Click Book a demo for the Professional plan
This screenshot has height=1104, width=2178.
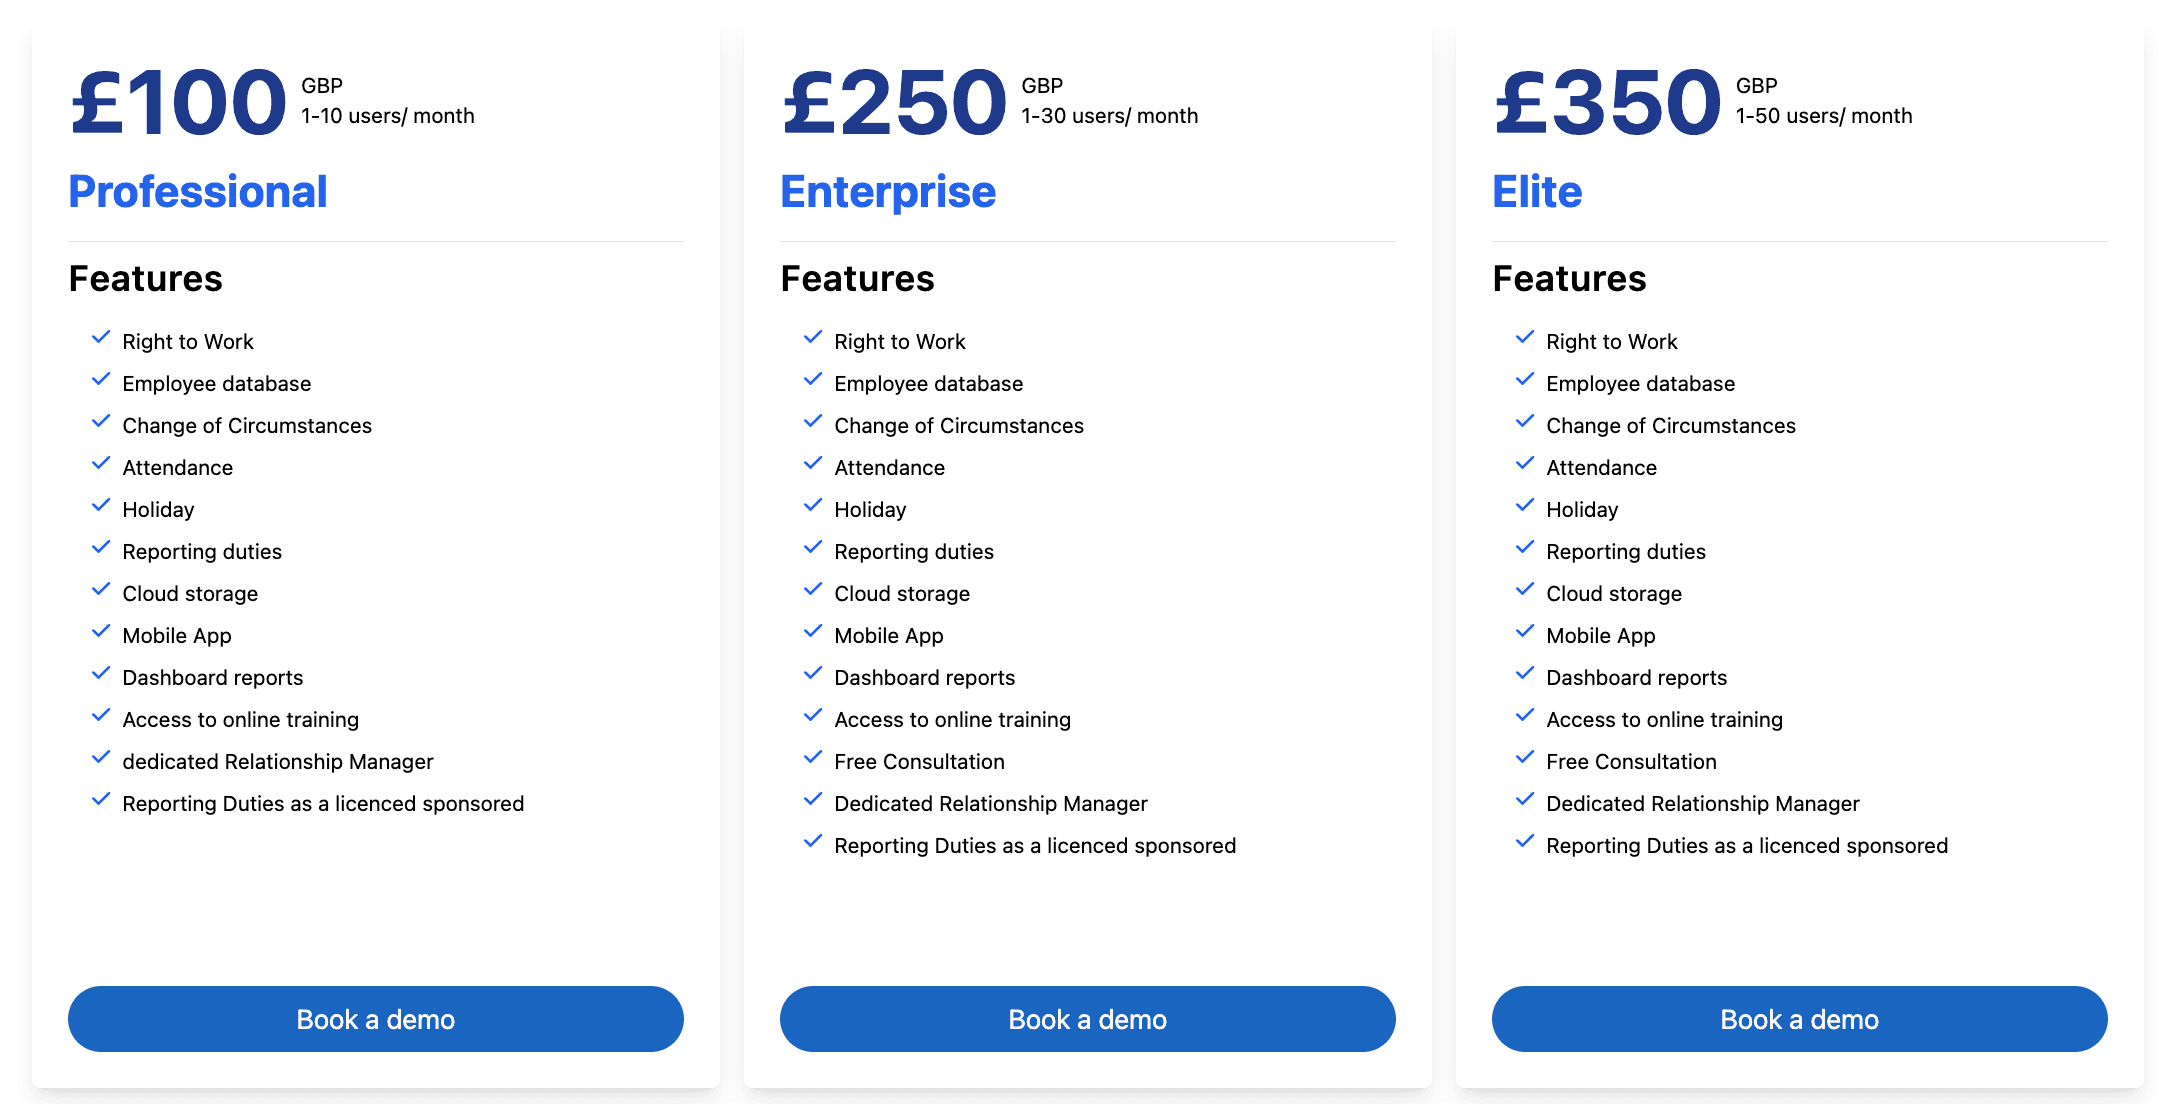click(375, 1019)
